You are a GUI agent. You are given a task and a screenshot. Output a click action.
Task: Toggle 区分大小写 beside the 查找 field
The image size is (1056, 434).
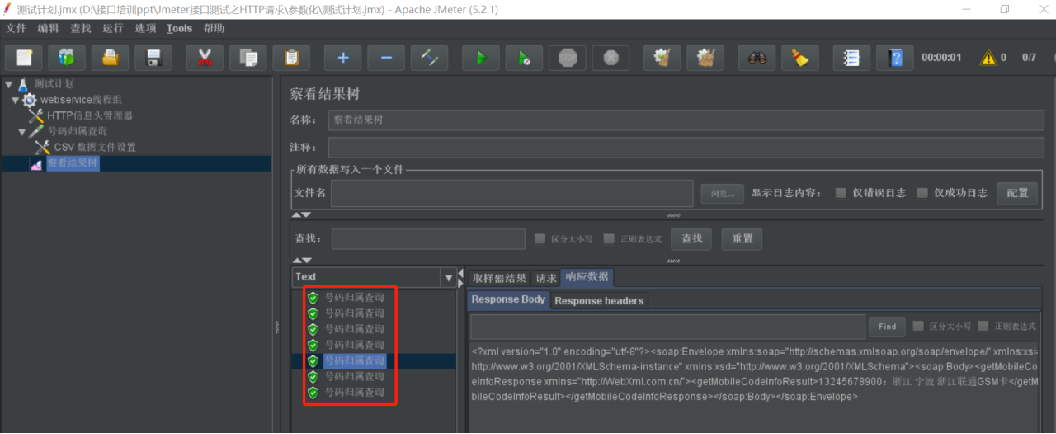pyautogui.click(x=539, y=239)
